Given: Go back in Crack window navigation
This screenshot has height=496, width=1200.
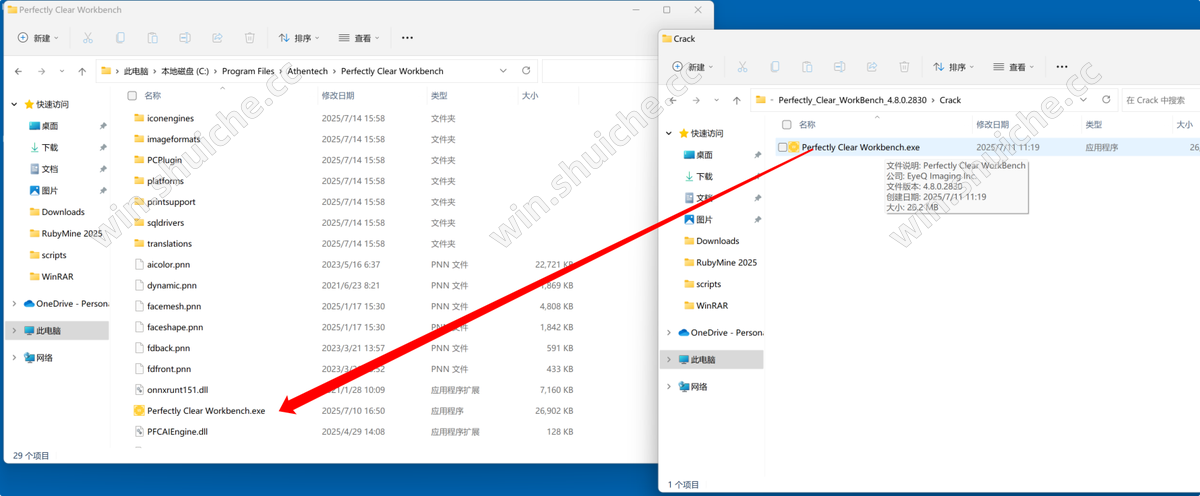Looking at the screenshot, I should pyautogui.click(x=672, y=100).
